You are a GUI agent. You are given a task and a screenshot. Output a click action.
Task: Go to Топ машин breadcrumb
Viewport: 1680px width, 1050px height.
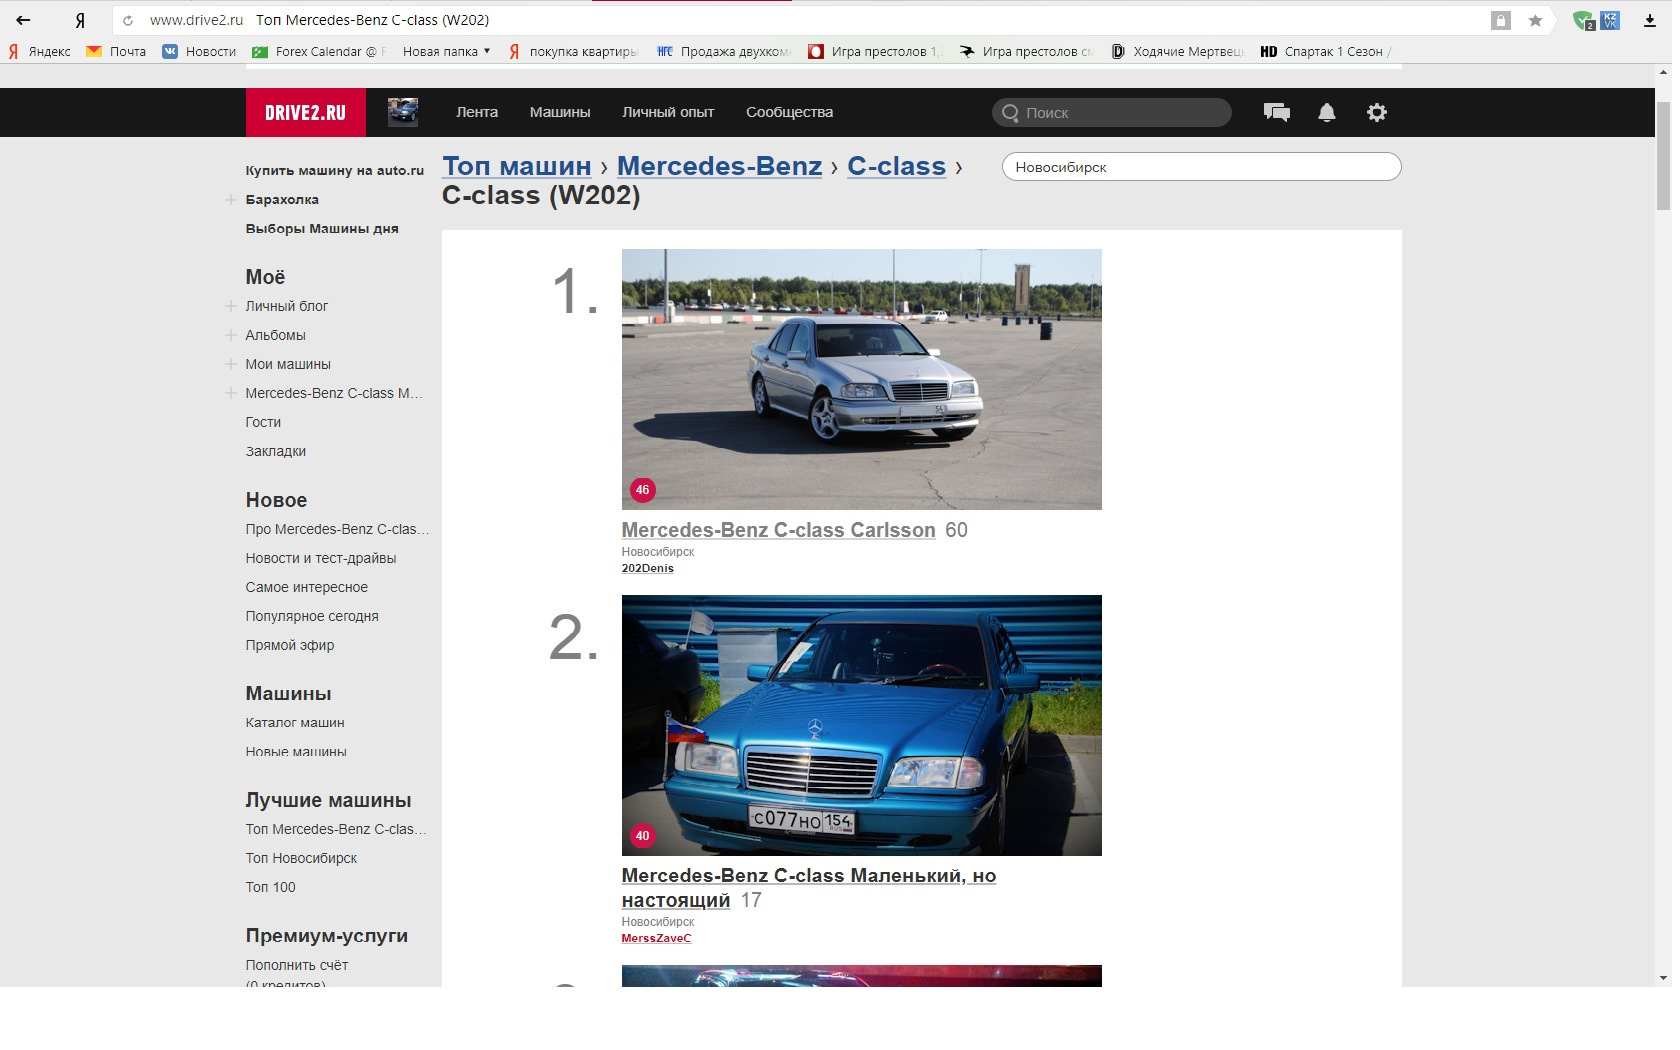[517, 166]
